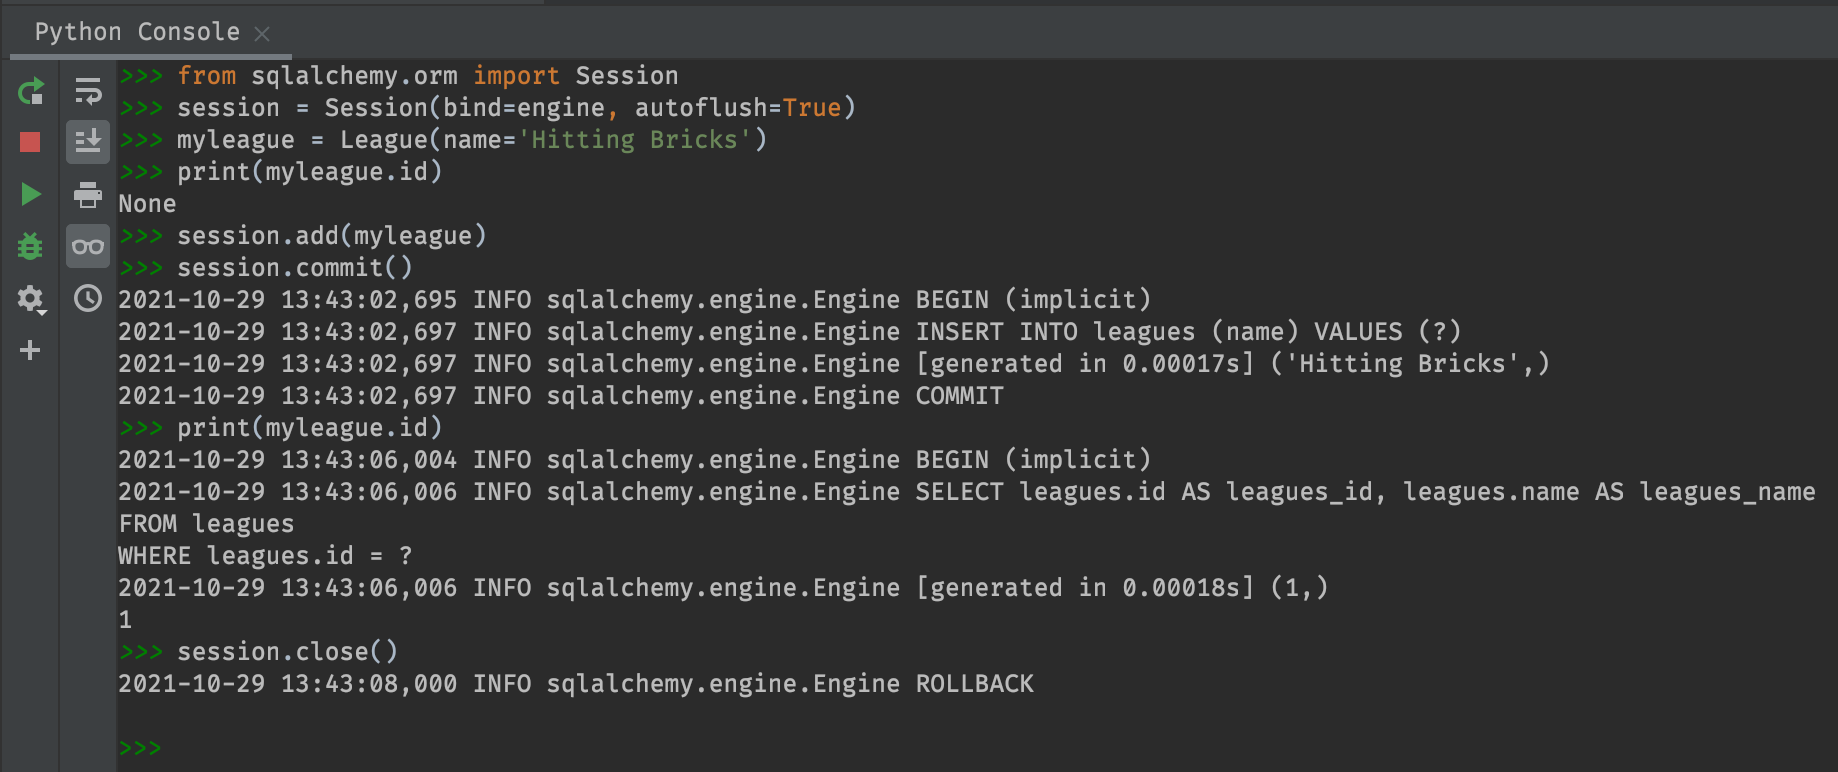Click the session.close() command line
This screenshot has height=772, width=1838.
pyautogui.click(x=287, y=652)
